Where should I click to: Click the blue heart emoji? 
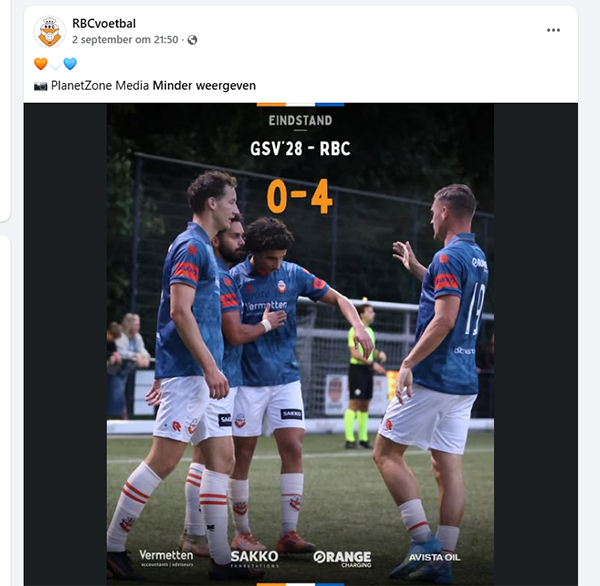[x=70, y=64]
